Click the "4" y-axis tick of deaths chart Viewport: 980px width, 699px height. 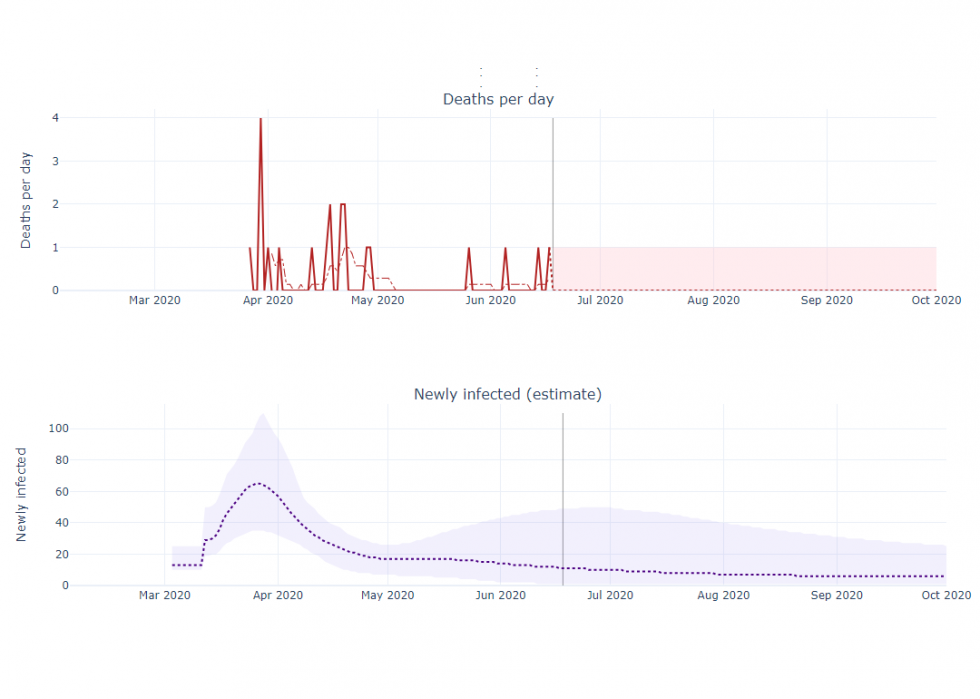point(55,117)
